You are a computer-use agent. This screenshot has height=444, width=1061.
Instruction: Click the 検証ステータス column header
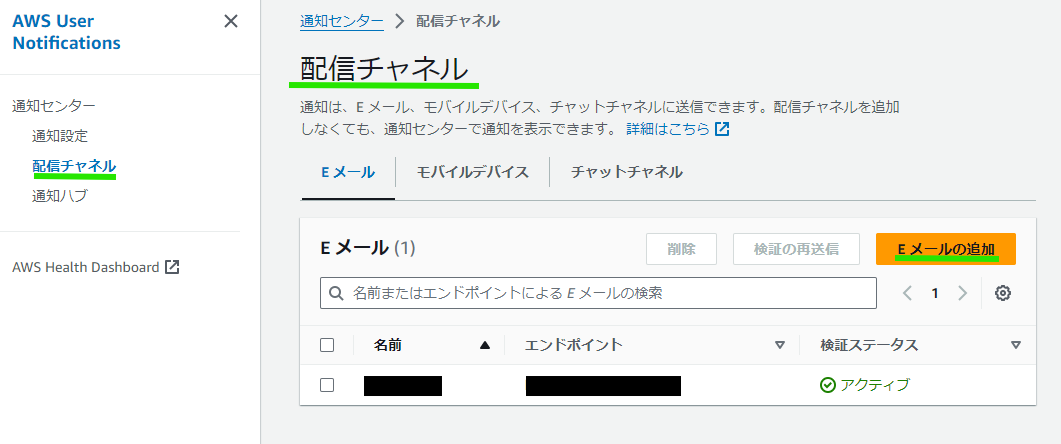point(869,345)
